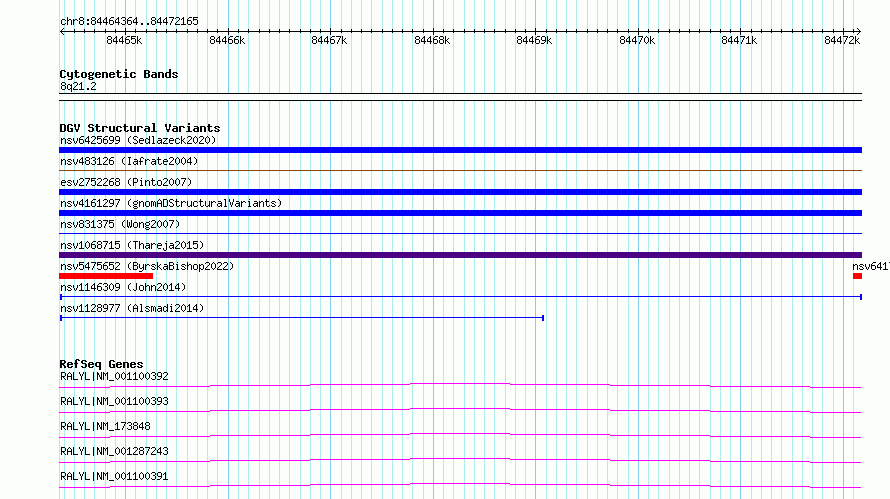Open the DGV Structural Variants track title
This screenshot has width=890, height=499.
tap(140, 128)
